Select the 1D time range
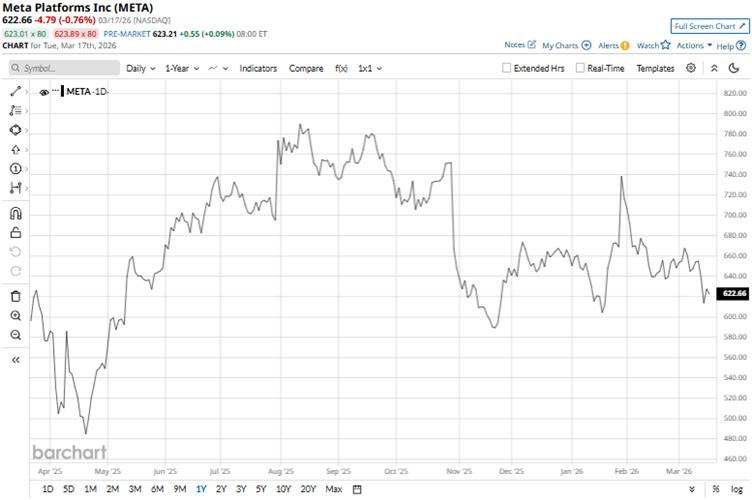Viewport: 752px width, 500px height. 47,489
